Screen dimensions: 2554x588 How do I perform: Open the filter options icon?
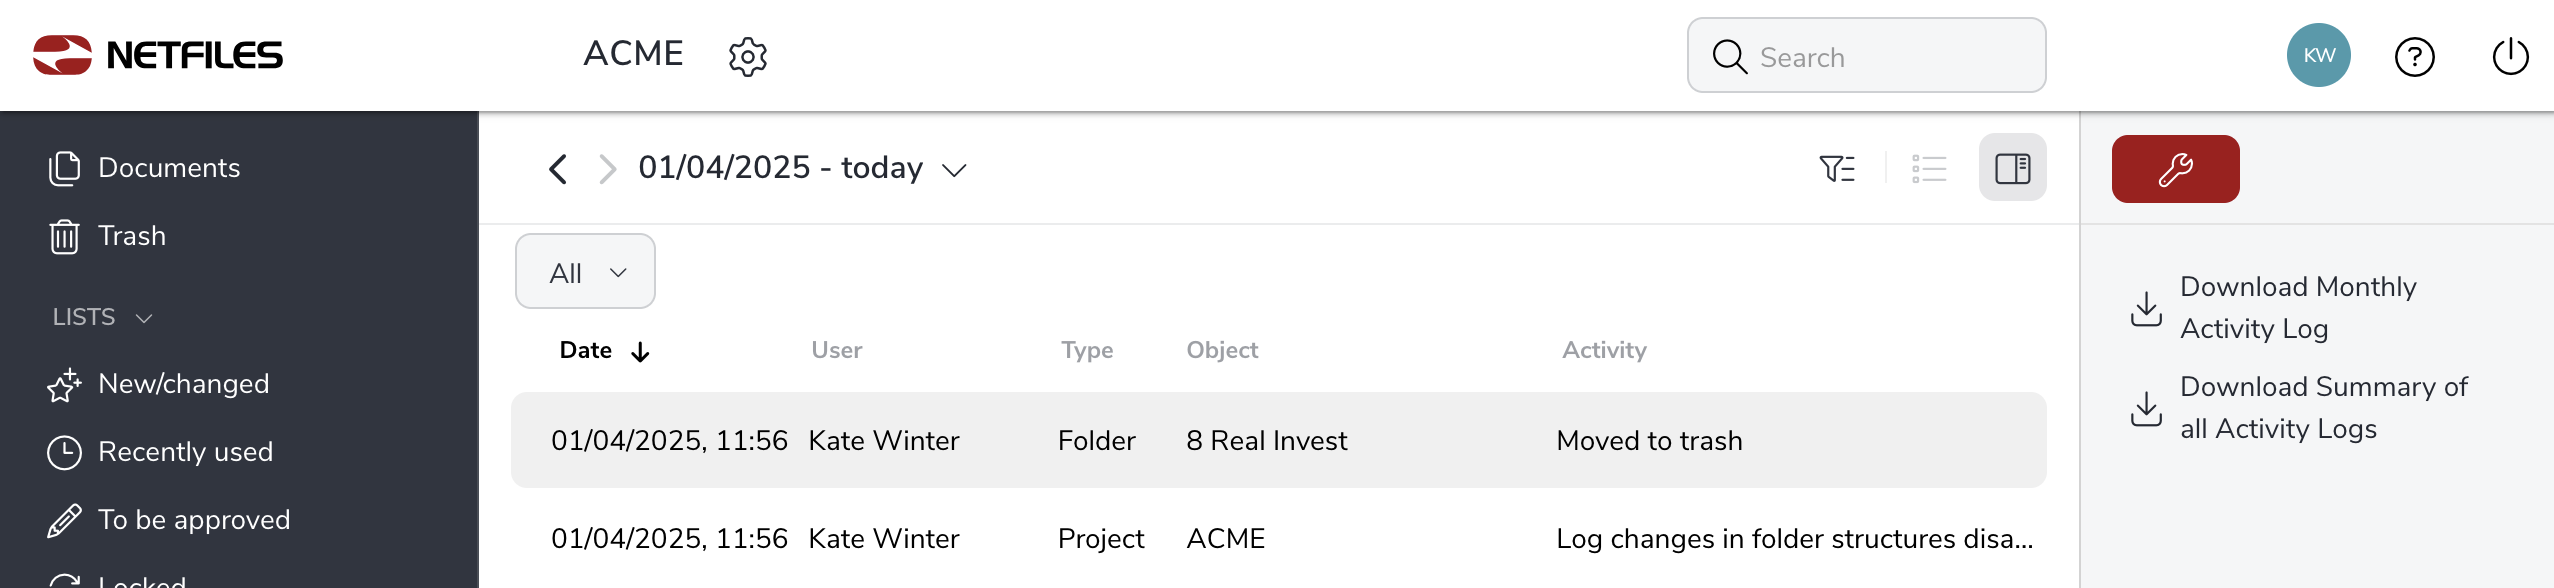point(1836,168)
